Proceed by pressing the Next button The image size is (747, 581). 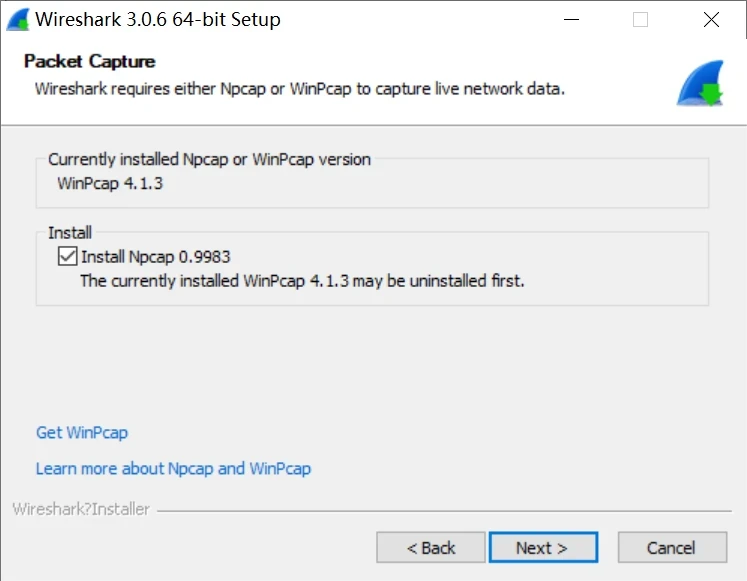pyautogui.click(x=542, y=547)
